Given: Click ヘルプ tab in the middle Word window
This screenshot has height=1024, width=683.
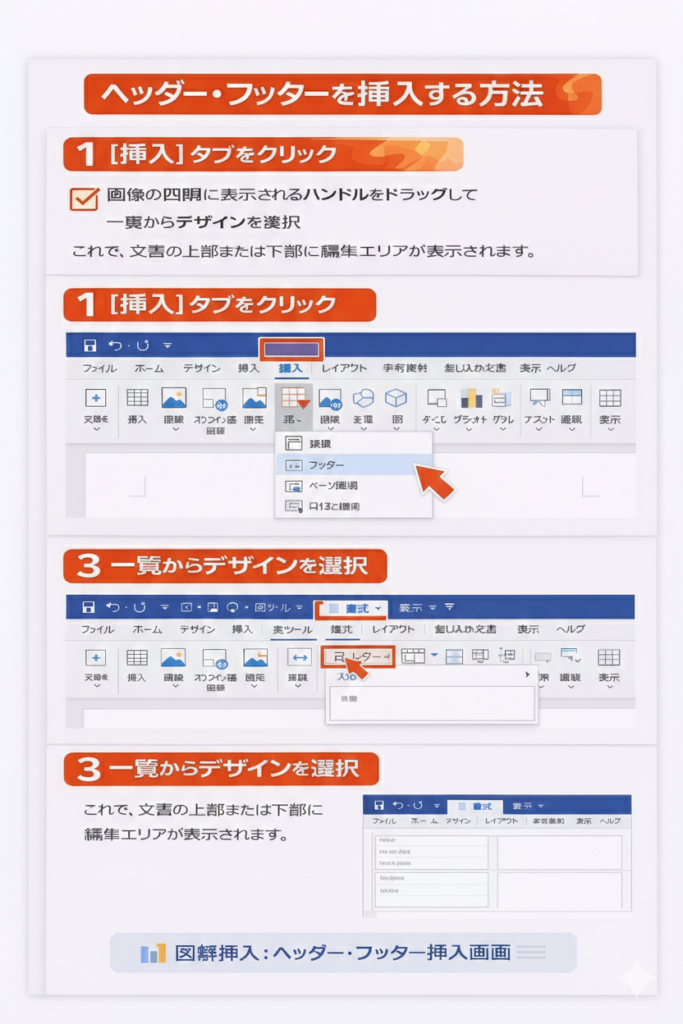Looking at the screenshot, I should point(570,630).
